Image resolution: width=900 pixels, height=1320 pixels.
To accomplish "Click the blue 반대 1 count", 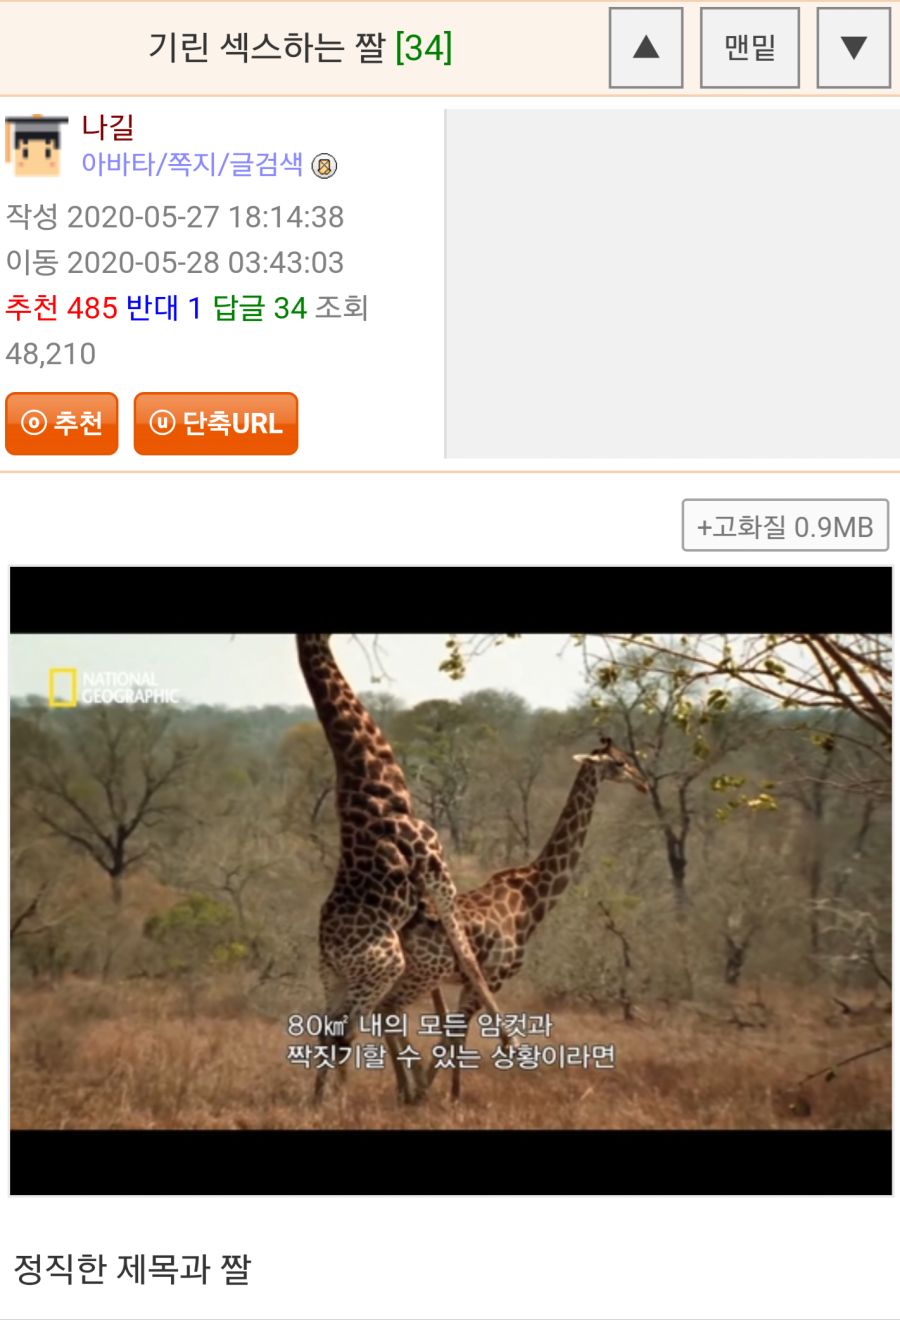I will pos(164,308).
